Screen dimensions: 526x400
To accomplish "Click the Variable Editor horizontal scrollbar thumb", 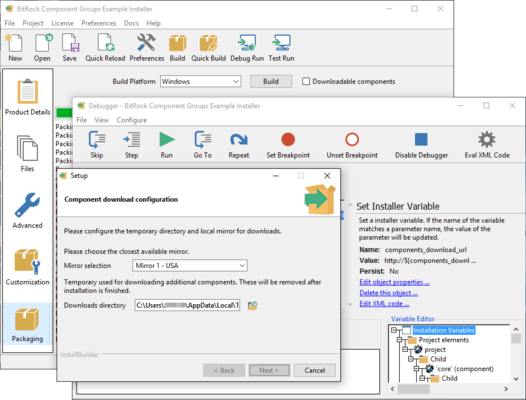I will pos(413,389).
